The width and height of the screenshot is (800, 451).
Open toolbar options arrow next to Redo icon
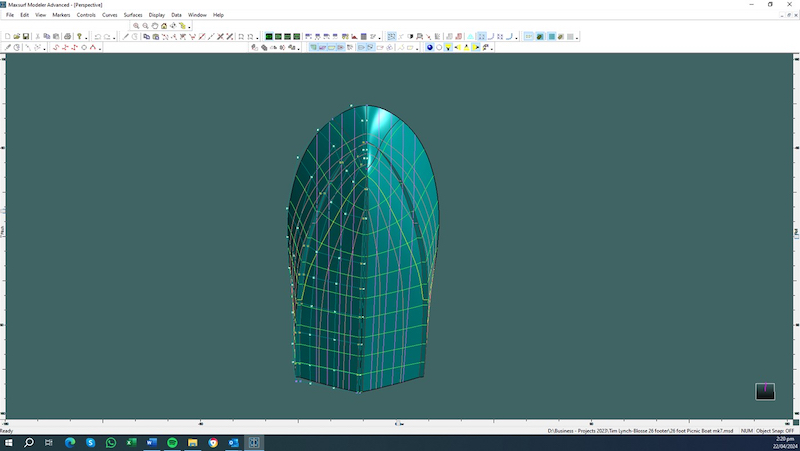point(114,38)
